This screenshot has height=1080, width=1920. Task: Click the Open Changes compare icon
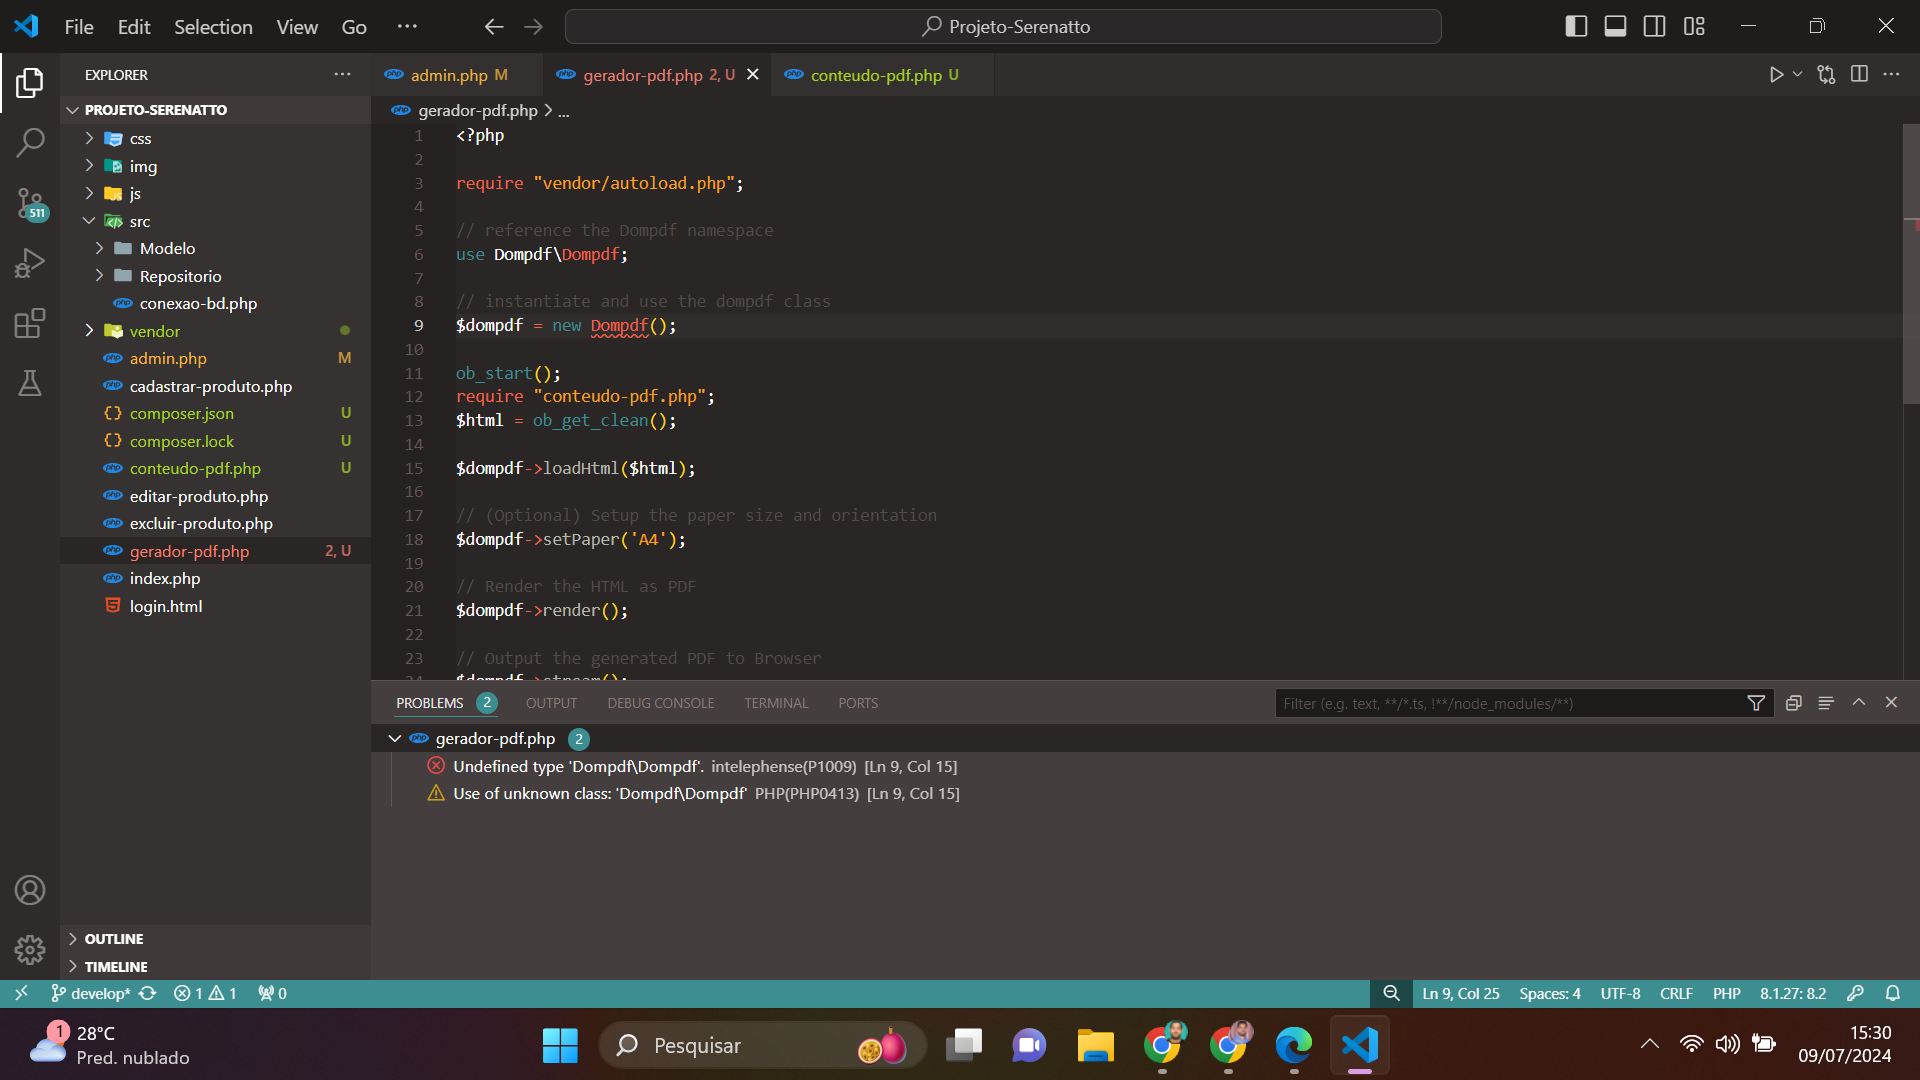coord(1827,75)
